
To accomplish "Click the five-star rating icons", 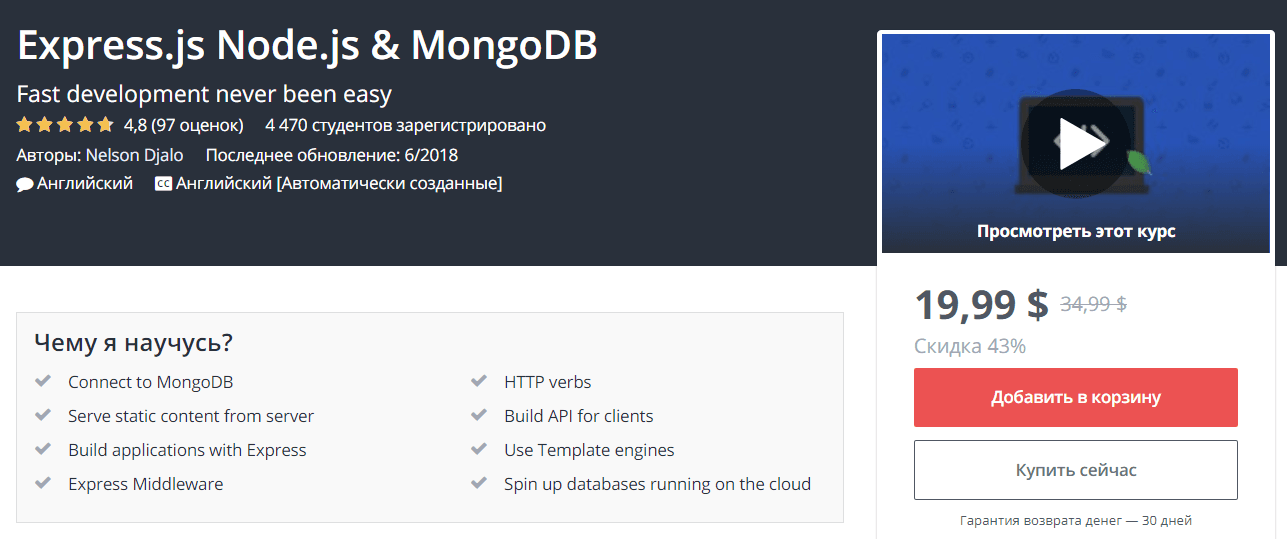I will 65,126.
